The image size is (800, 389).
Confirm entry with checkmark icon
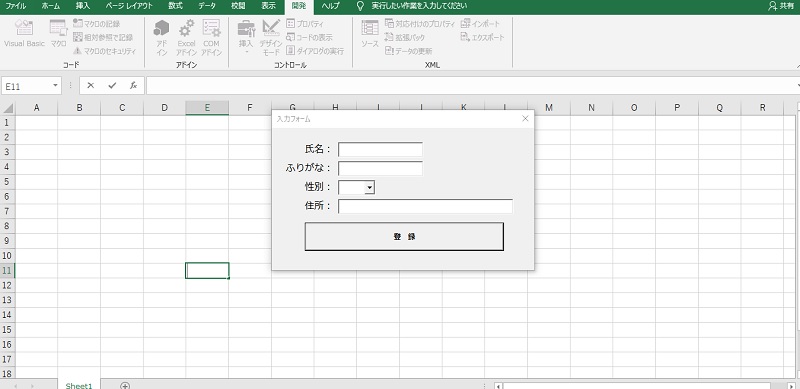[112, 86]
